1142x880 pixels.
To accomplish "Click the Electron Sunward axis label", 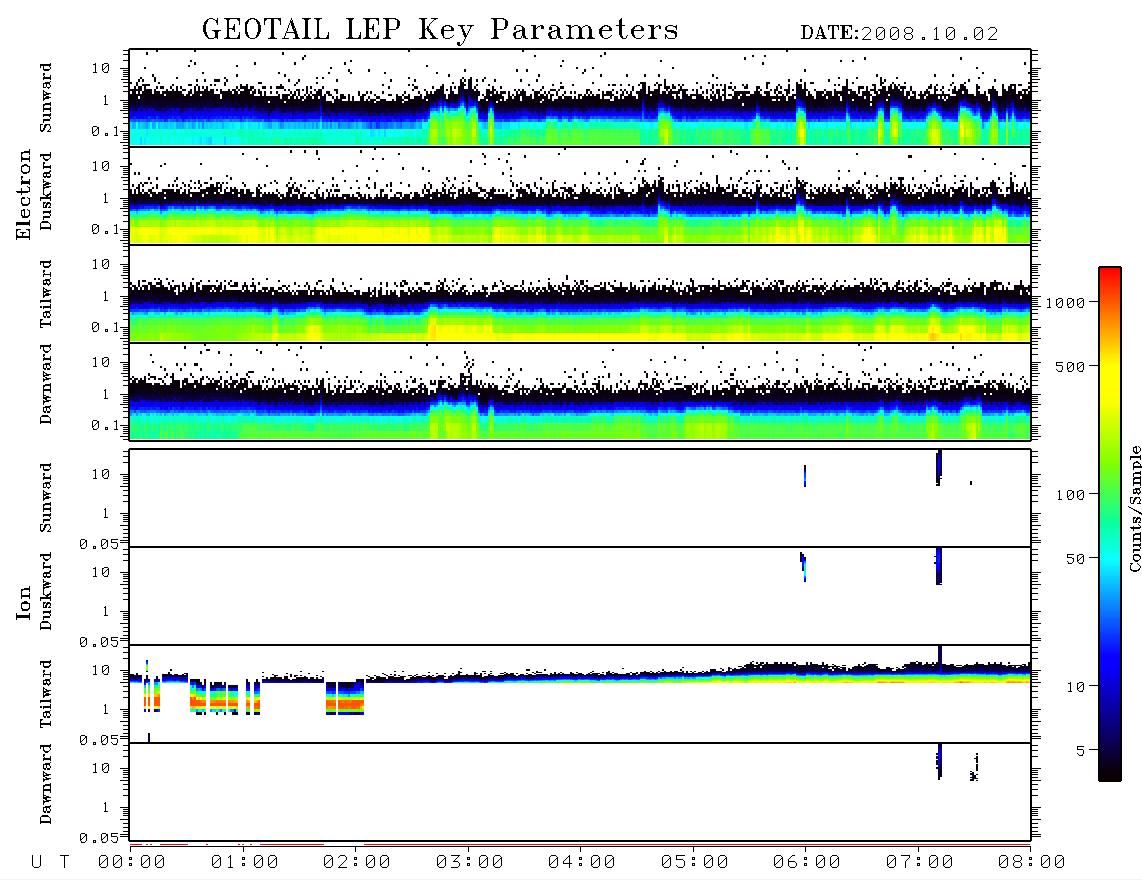I will [46, 98].
